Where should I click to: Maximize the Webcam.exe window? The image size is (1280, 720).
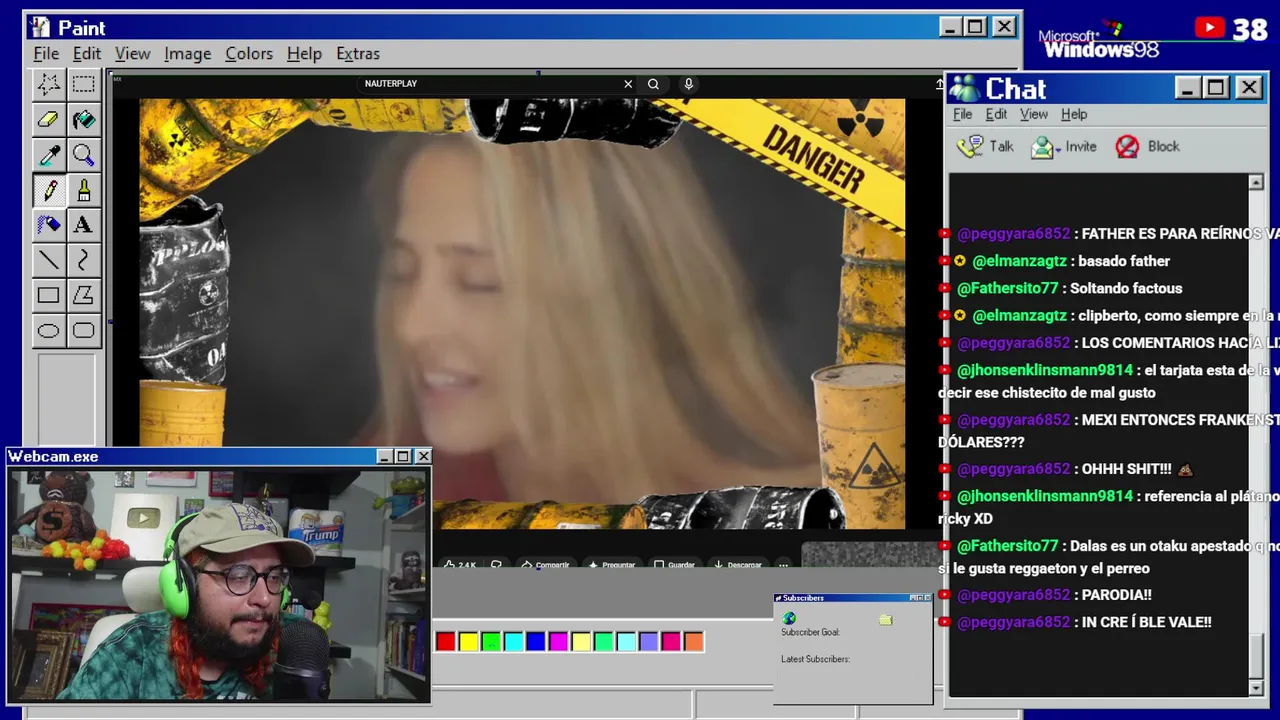[x=403, y=457]
